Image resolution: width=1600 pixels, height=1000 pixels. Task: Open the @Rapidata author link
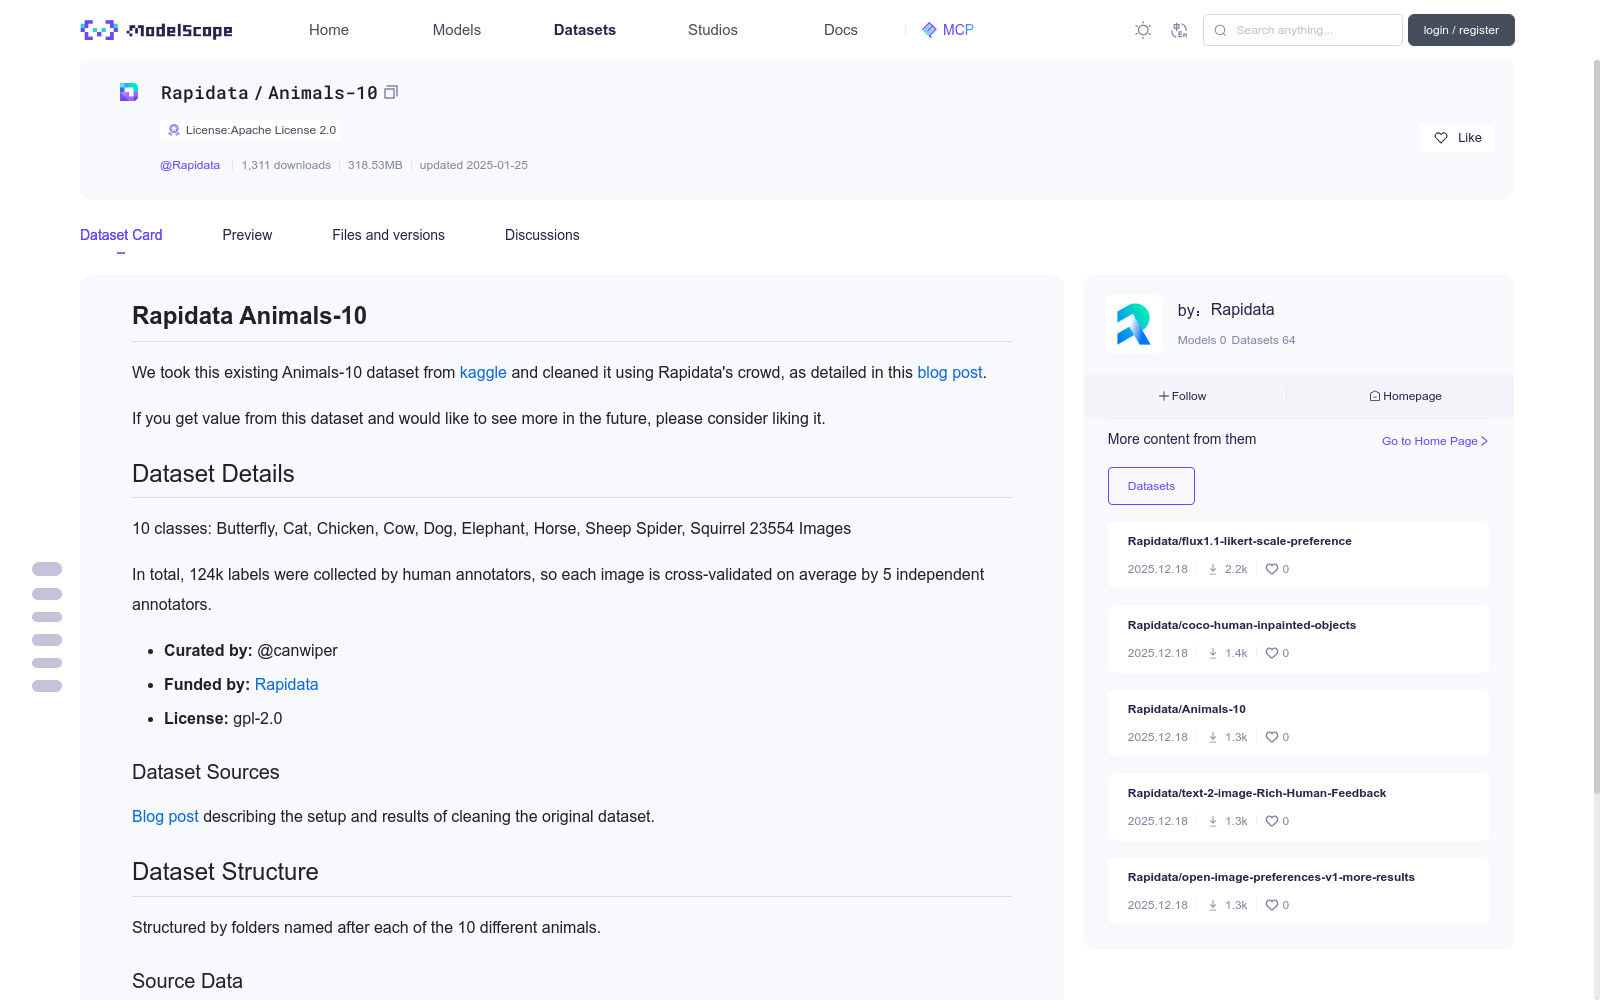pyautogui.click(x=190, y=165)
